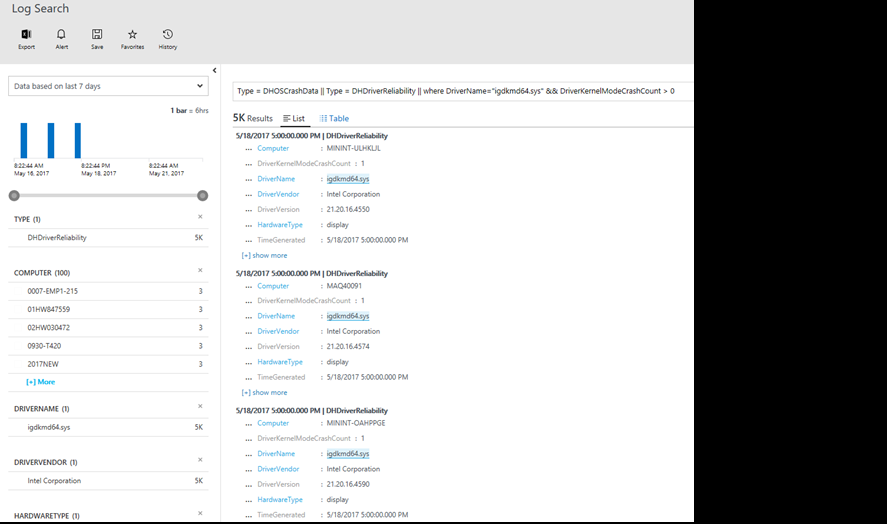The width and height of the screenshot is (887, 524).
Task: Clear the DRIVERVENDOR filter with its X
Action: (x=200, y=459)
